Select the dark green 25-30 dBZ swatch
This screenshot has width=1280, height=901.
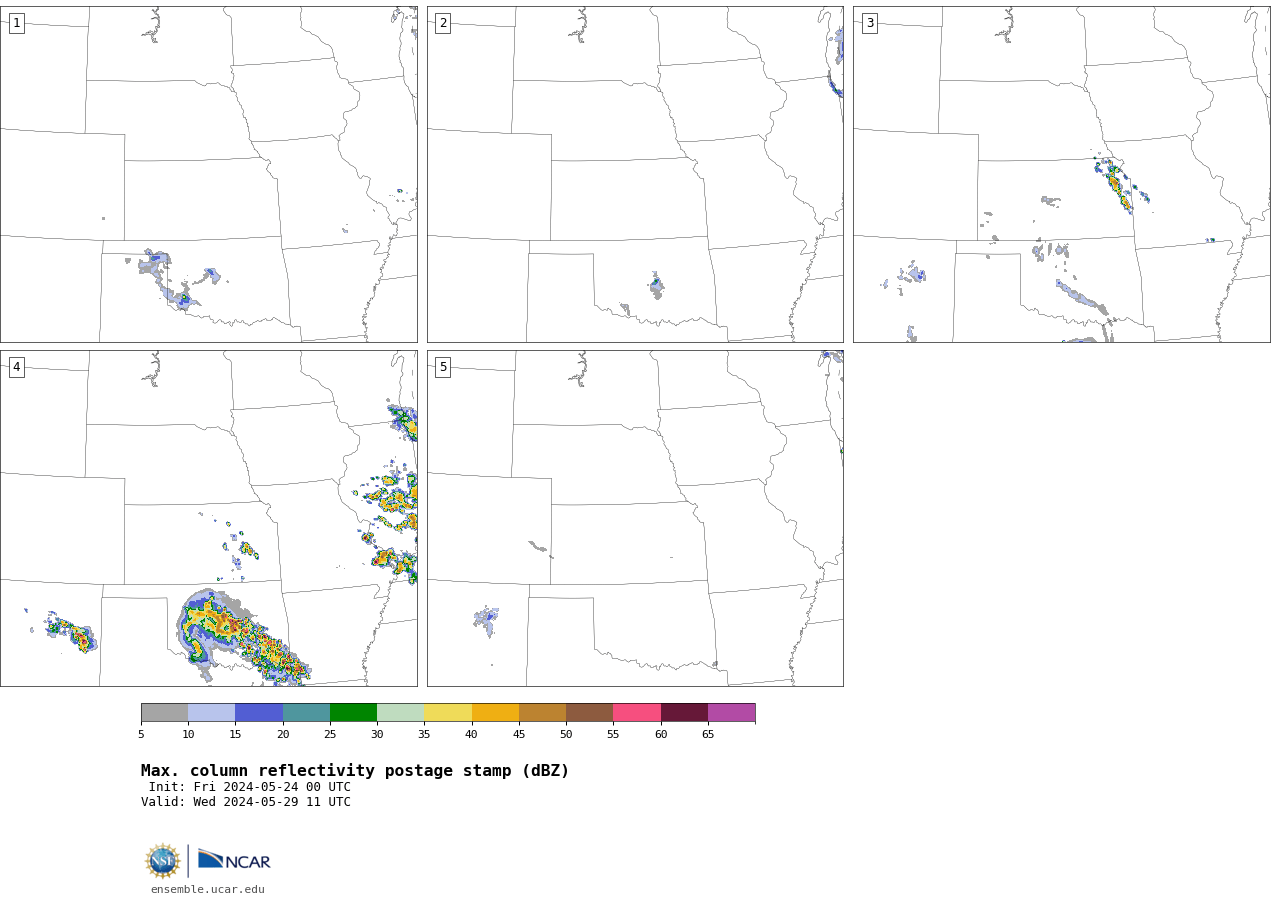(353, 713)
